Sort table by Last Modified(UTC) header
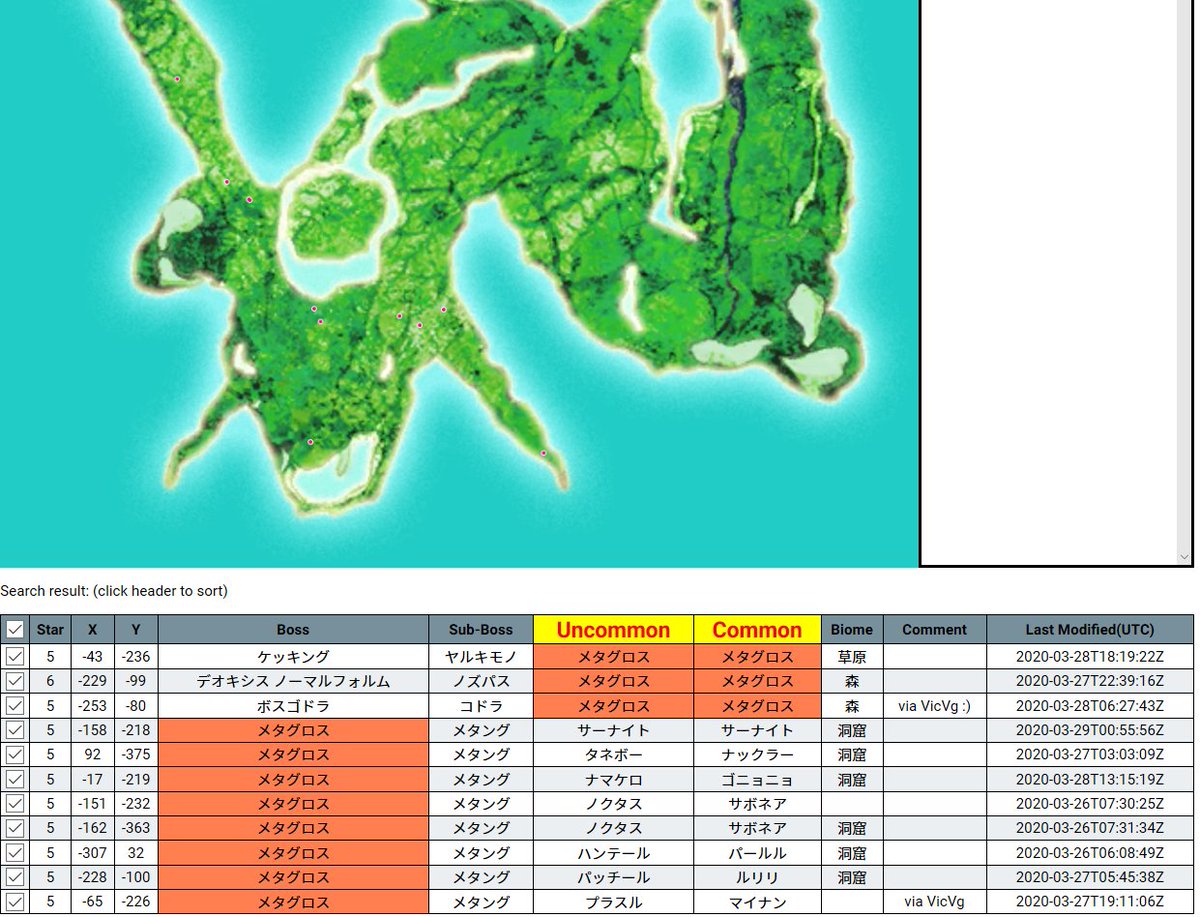 point(1089,630)
